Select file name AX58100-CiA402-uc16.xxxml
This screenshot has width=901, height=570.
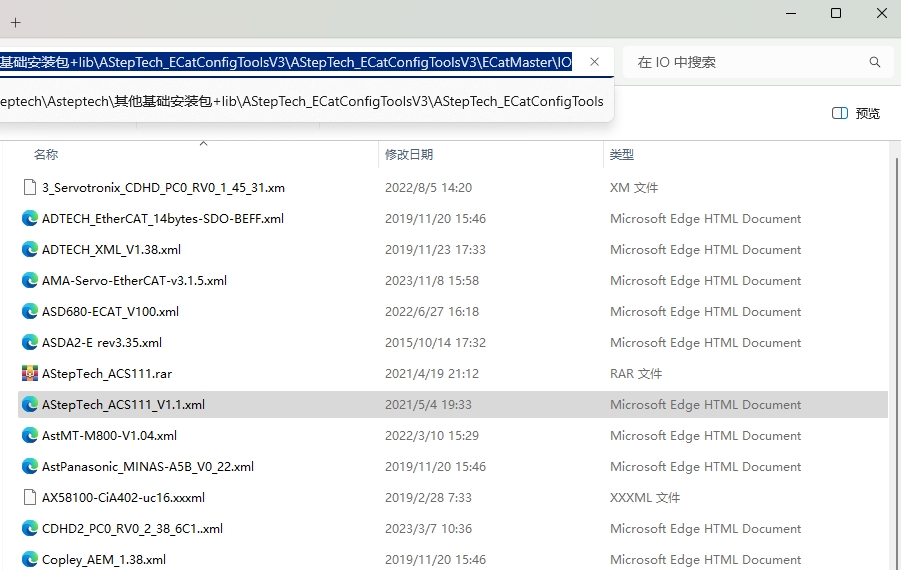tap(123, 498)
